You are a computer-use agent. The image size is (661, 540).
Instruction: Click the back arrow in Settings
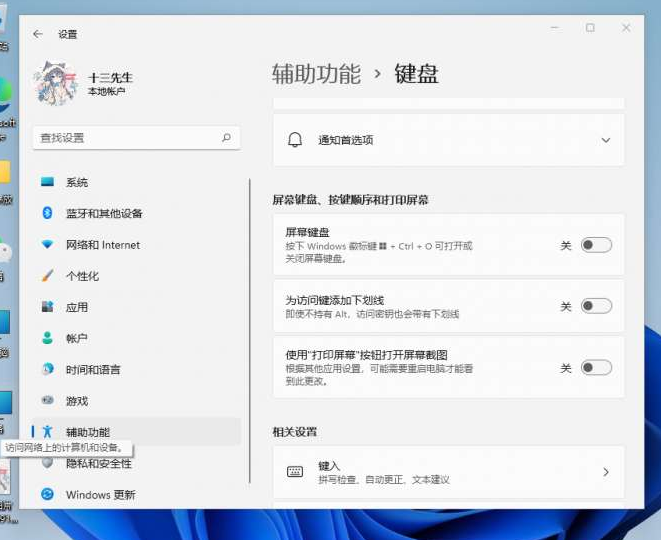[38, 34]
